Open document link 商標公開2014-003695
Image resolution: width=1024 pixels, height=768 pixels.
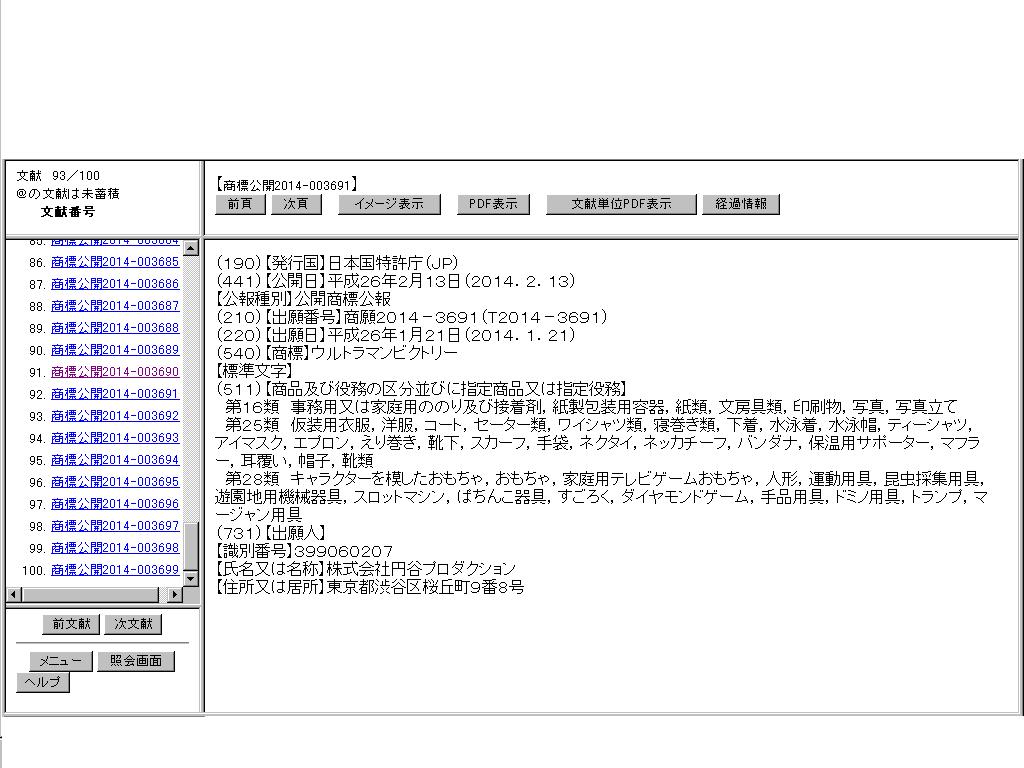(x=115, y=482)
